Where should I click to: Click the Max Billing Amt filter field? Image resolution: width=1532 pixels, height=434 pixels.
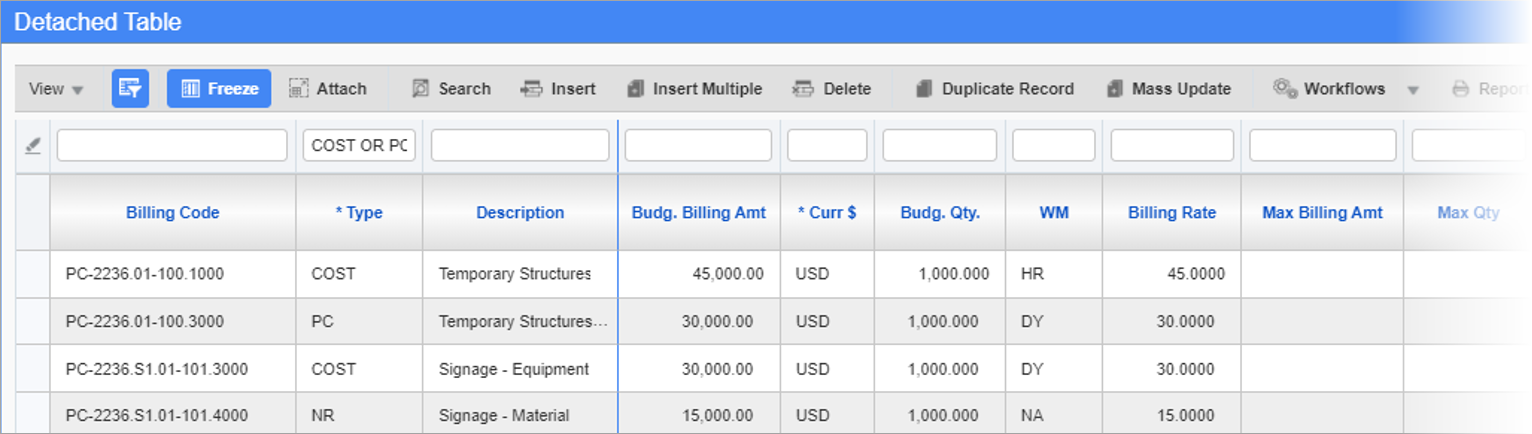[x=1323, y=146]
